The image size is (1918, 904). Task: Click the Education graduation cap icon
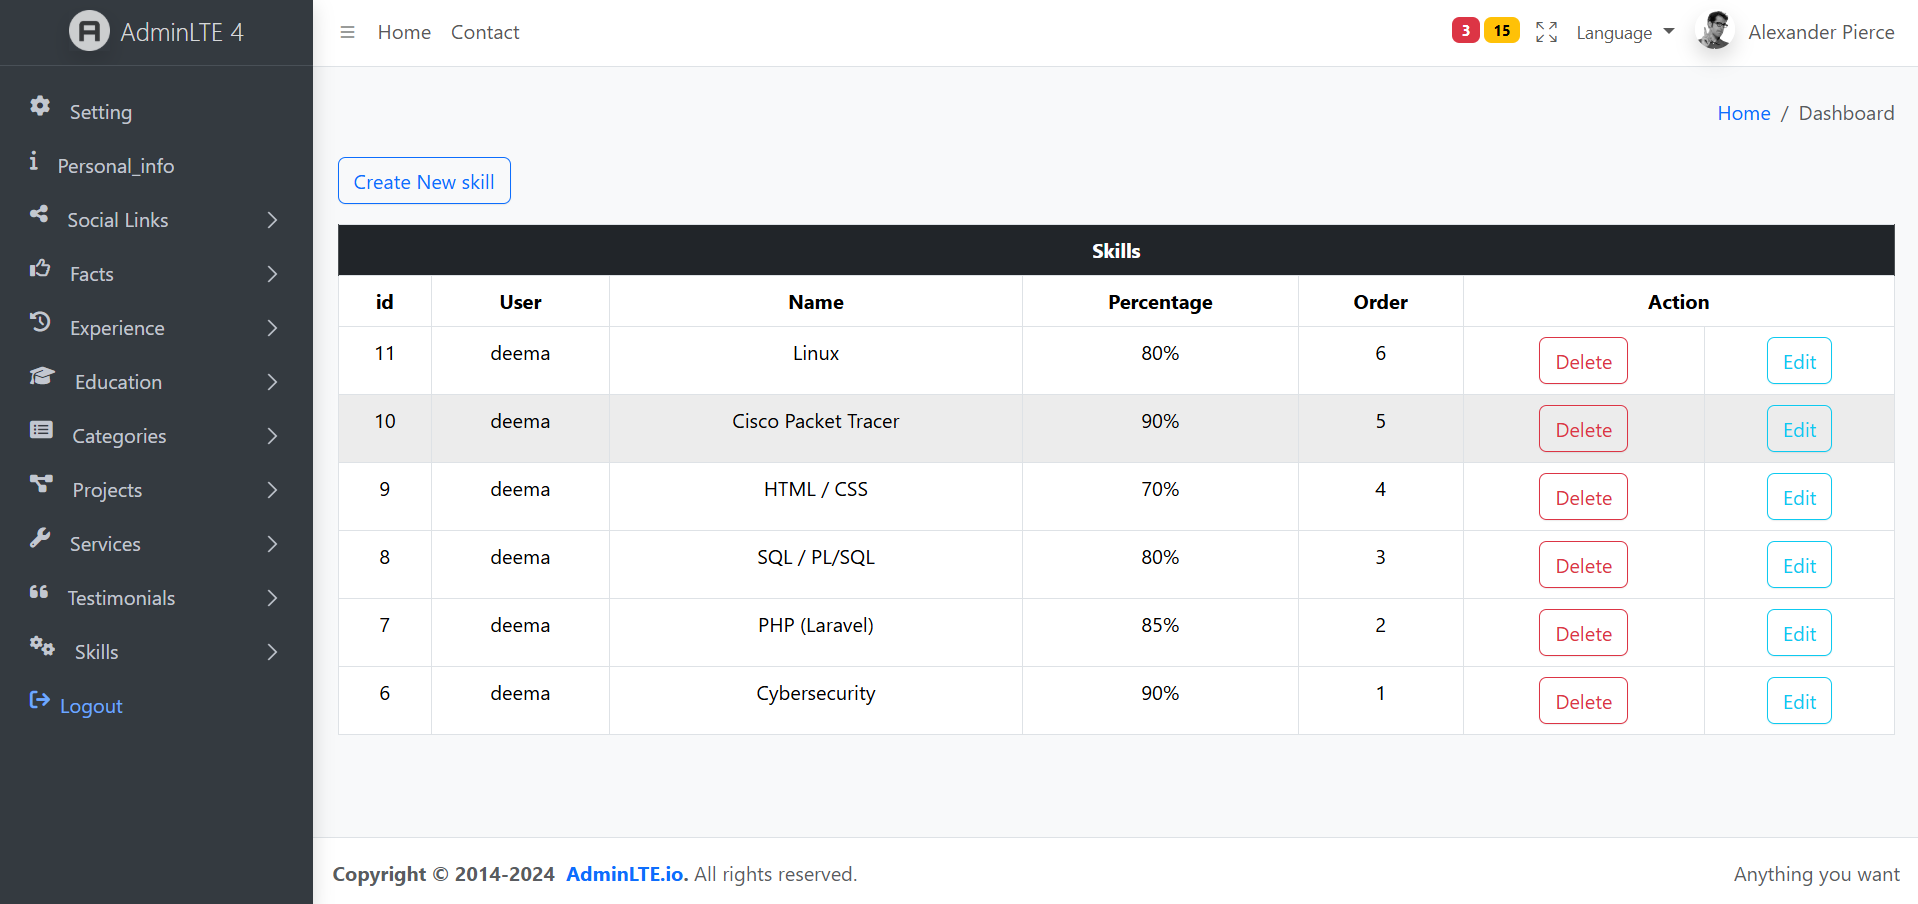[42, 375]
